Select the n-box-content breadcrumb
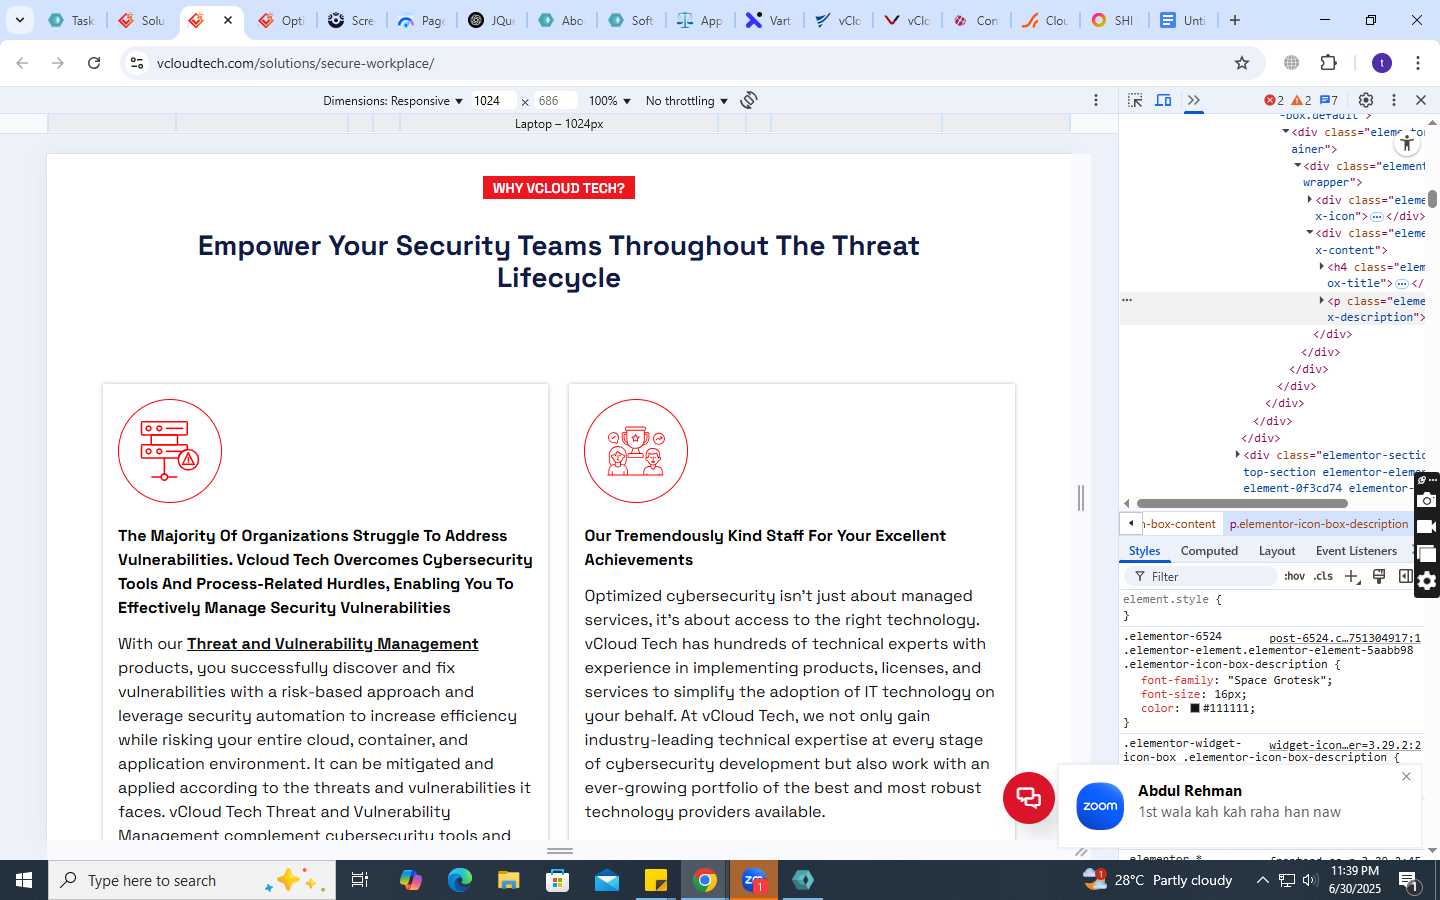 (x=1178, y=524)
